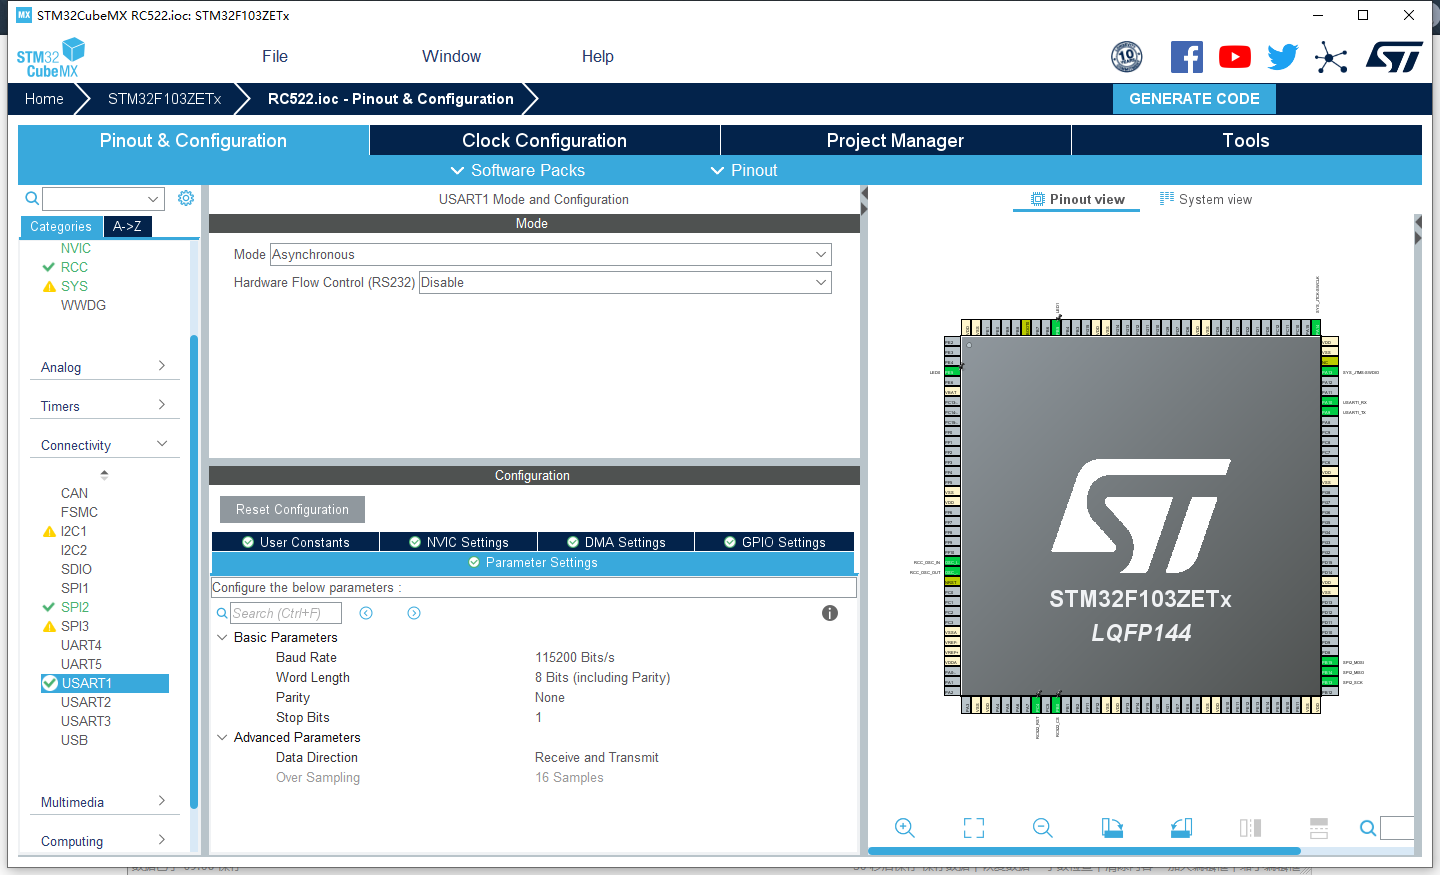Open the ST 10-year anniversary badge icon

[x=1127, y=57]
